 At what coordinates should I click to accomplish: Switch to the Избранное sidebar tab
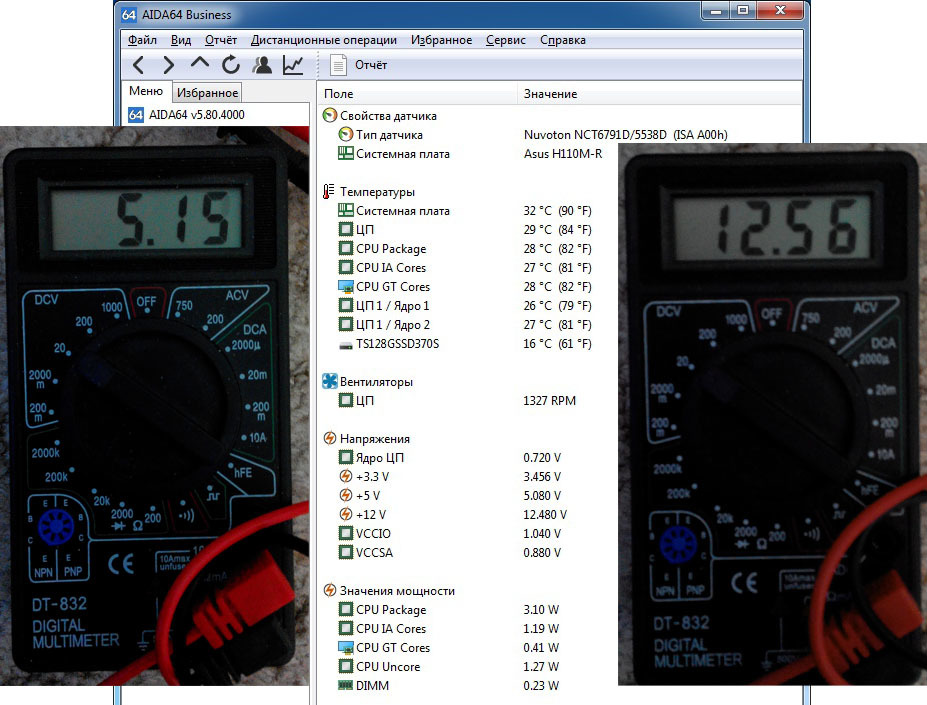click(208, 93)
